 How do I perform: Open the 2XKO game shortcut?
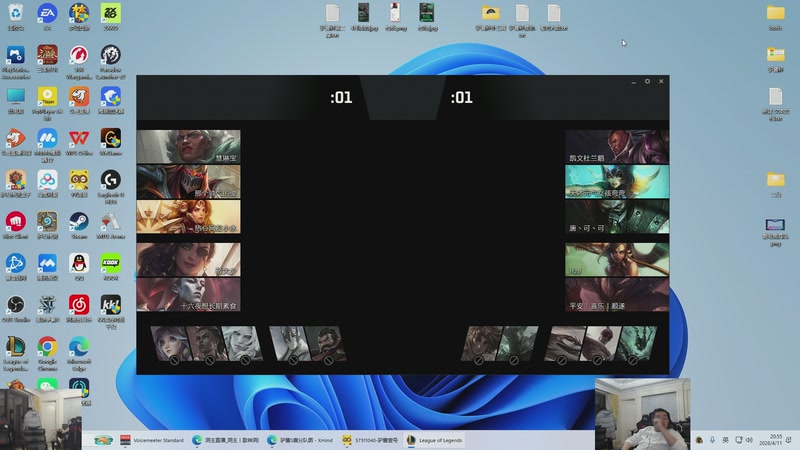tap(111, 14)
